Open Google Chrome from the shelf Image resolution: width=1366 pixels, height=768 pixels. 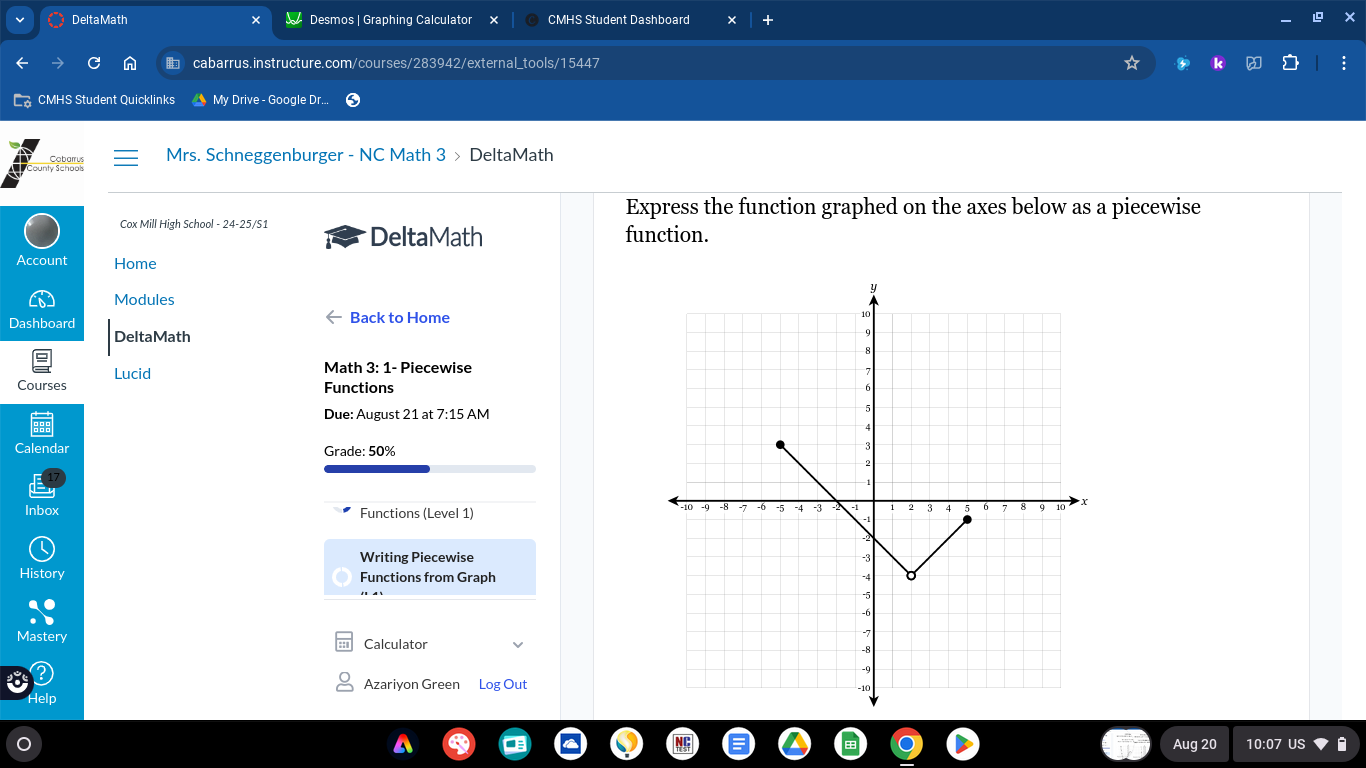click(907, 744)
